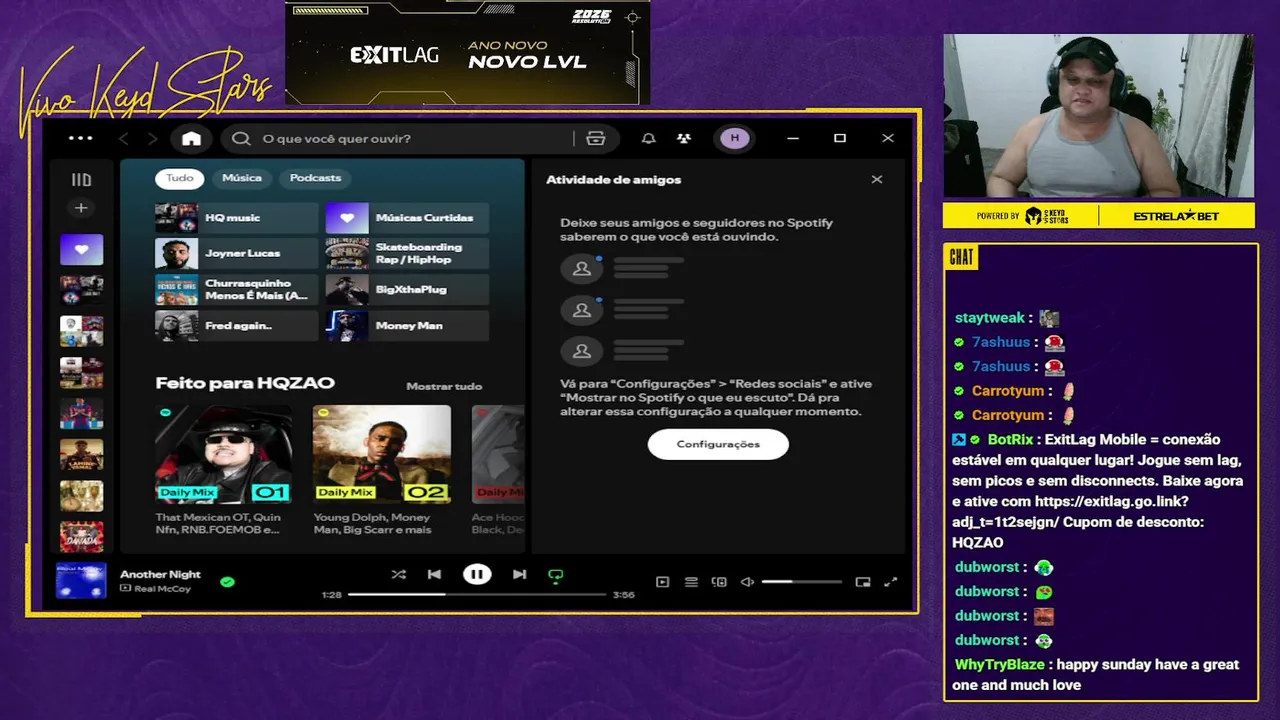This screenshot has width=1280, height=720.
Task: Click the EstrelaBet sponsor logo
Action: (1176, 216)
